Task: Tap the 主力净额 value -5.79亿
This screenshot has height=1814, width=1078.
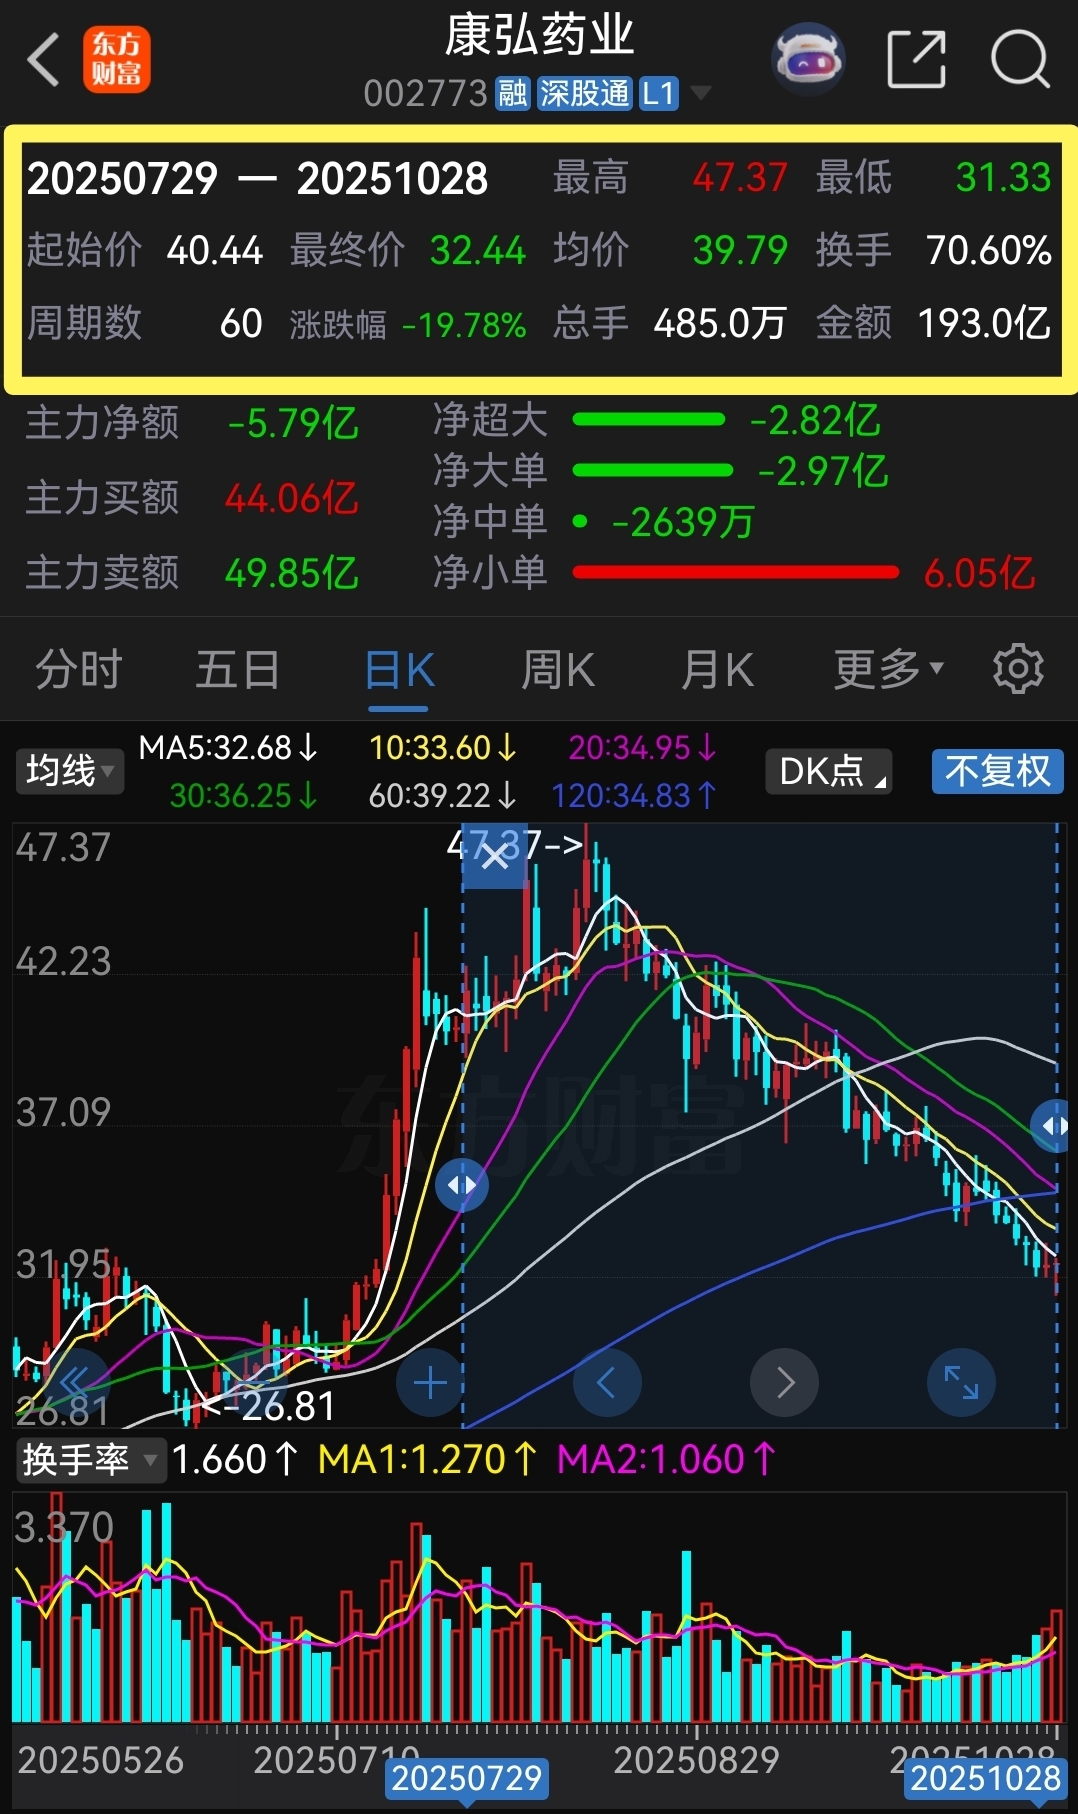Action: click(x=292, y=424)
